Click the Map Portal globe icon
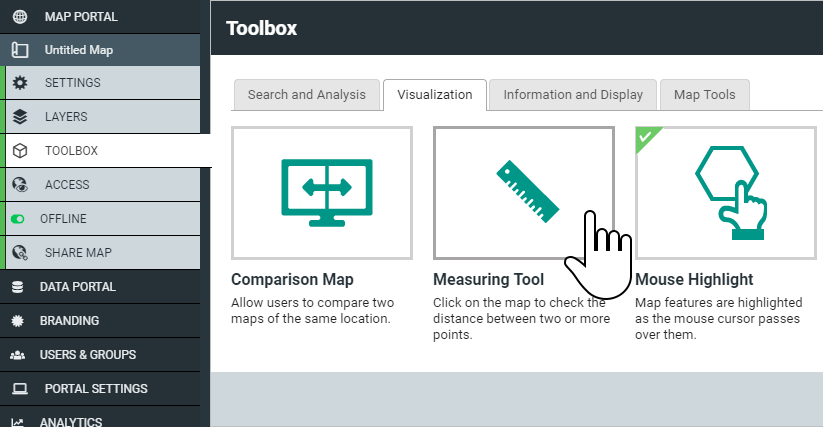This screenshot has width=823, height=427. [20, 17]
